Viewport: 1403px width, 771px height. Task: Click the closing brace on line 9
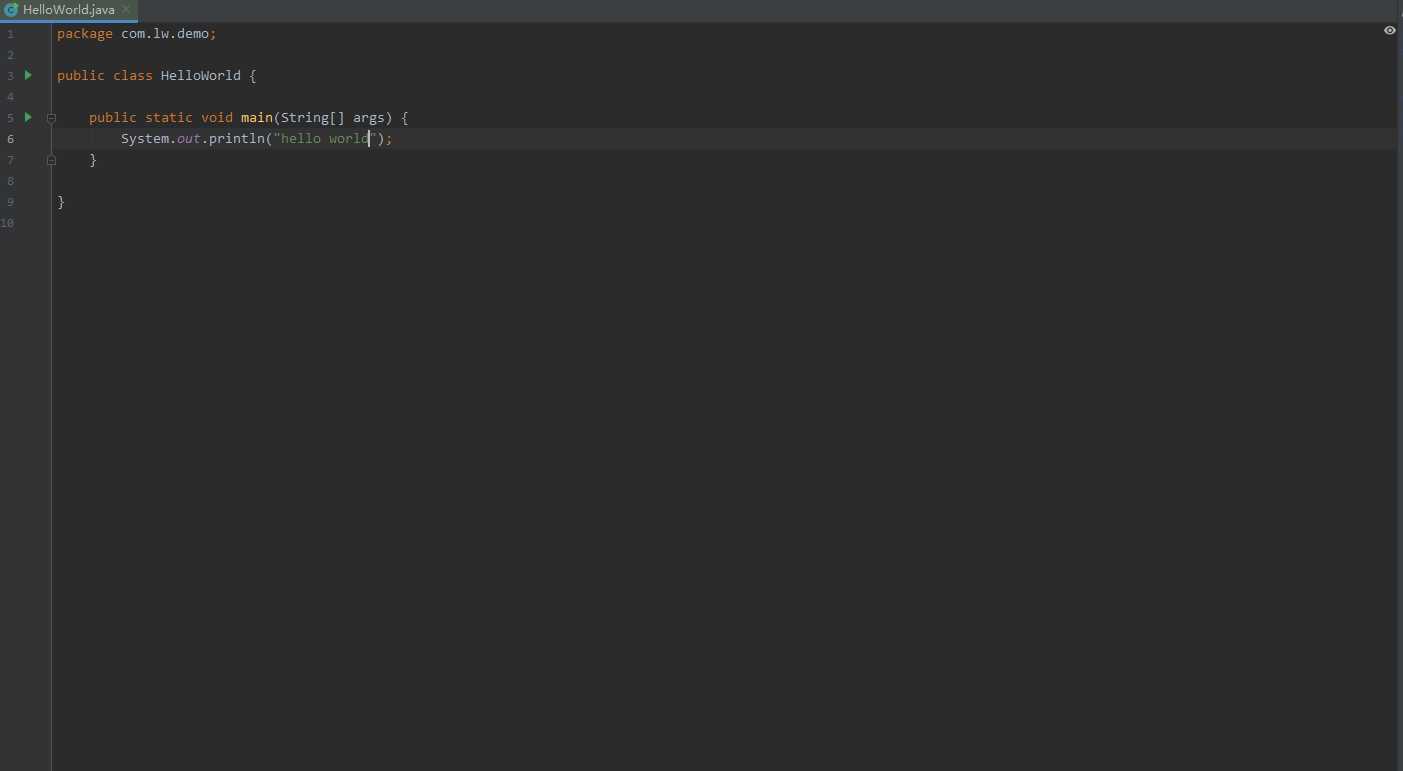[x=61, y=201]
